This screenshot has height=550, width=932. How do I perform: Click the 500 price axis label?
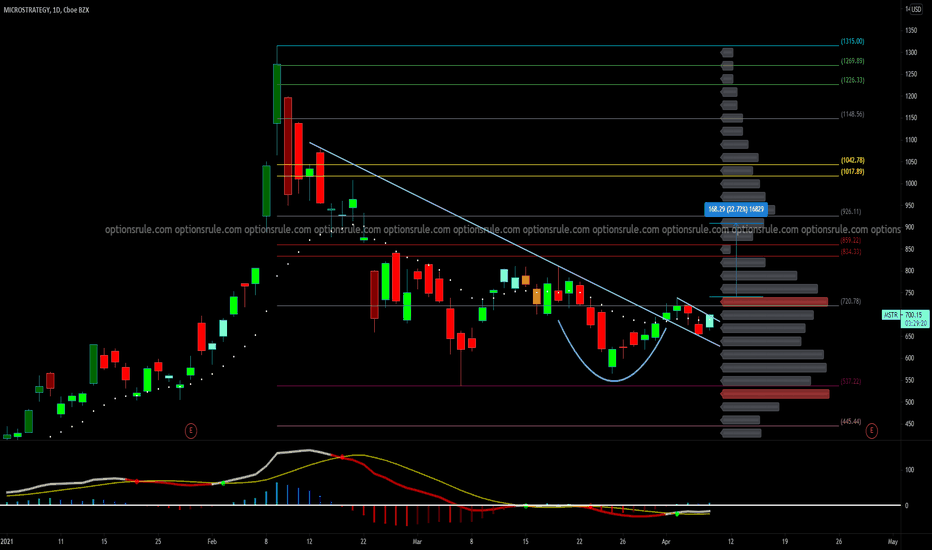[x=909, y=402]
